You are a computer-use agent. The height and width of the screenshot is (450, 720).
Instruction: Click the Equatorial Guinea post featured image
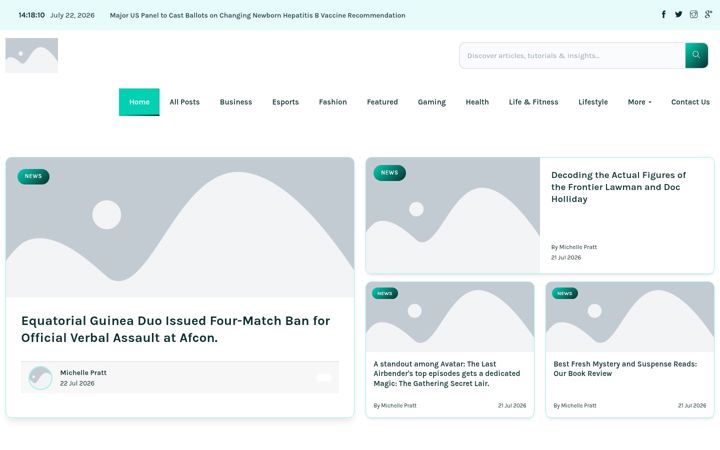pyautogui.click(x=180, y=228)
